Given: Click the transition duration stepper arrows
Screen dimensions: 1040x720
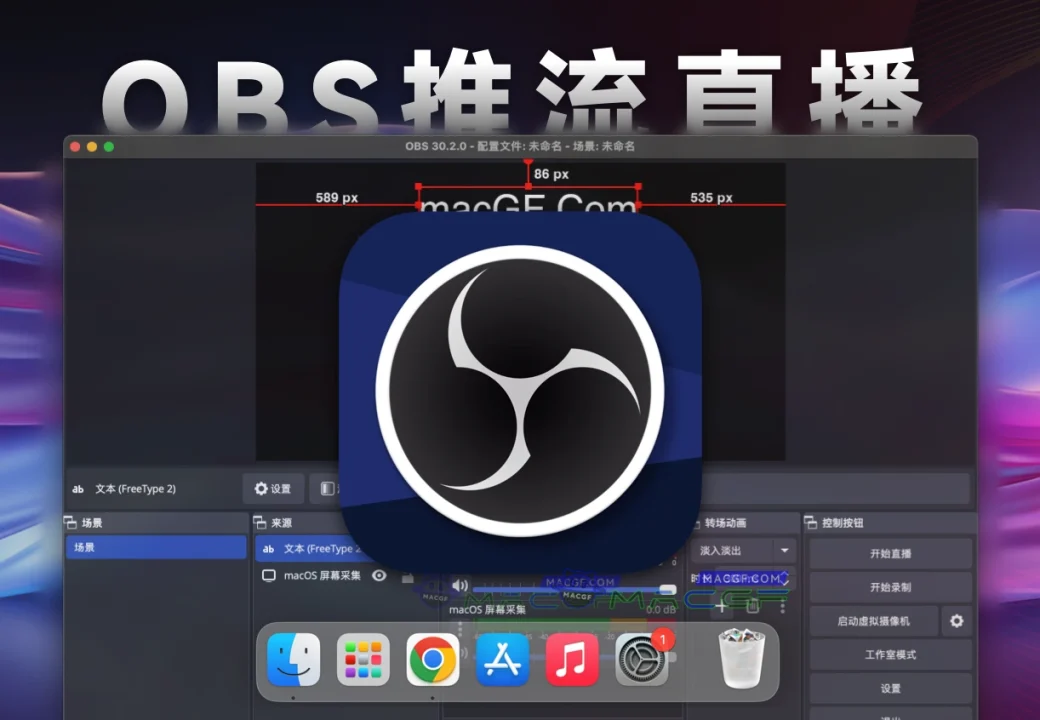Looking at the screenshot, I should point(786,578).
